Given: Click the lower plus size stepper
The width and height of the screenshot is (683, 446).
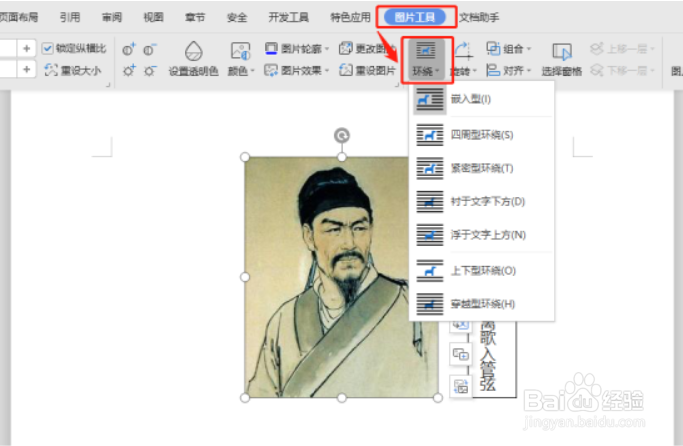Looking at the screenshot, I should tap(27, 69).
